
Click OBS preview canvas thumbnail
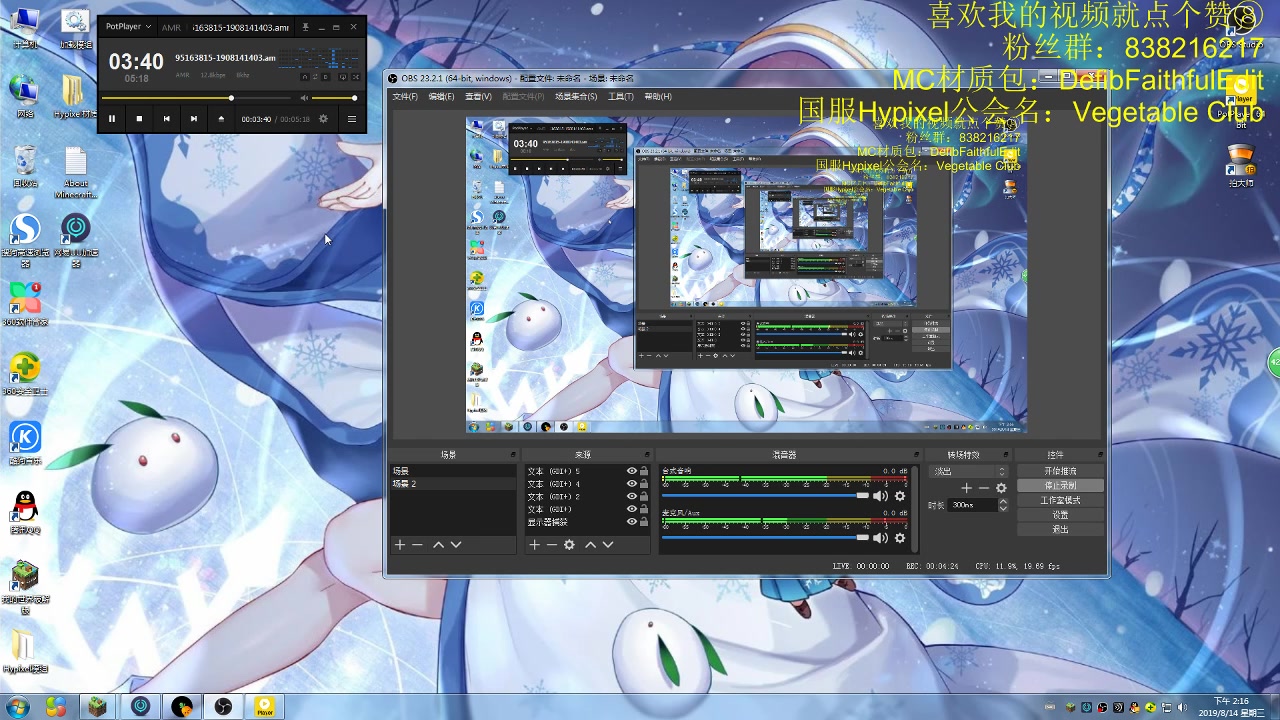pyautogui.click(x=746, y=275)
